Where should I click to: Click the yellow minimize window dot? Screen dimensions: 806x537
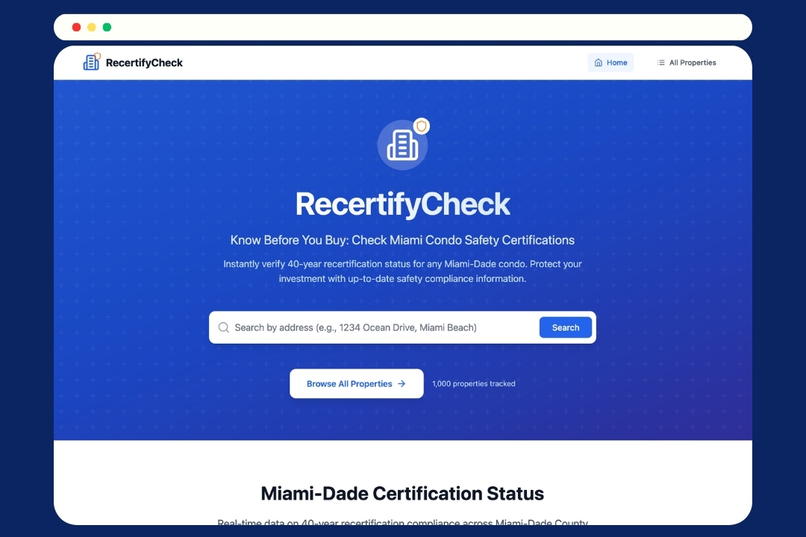point(91,27)
